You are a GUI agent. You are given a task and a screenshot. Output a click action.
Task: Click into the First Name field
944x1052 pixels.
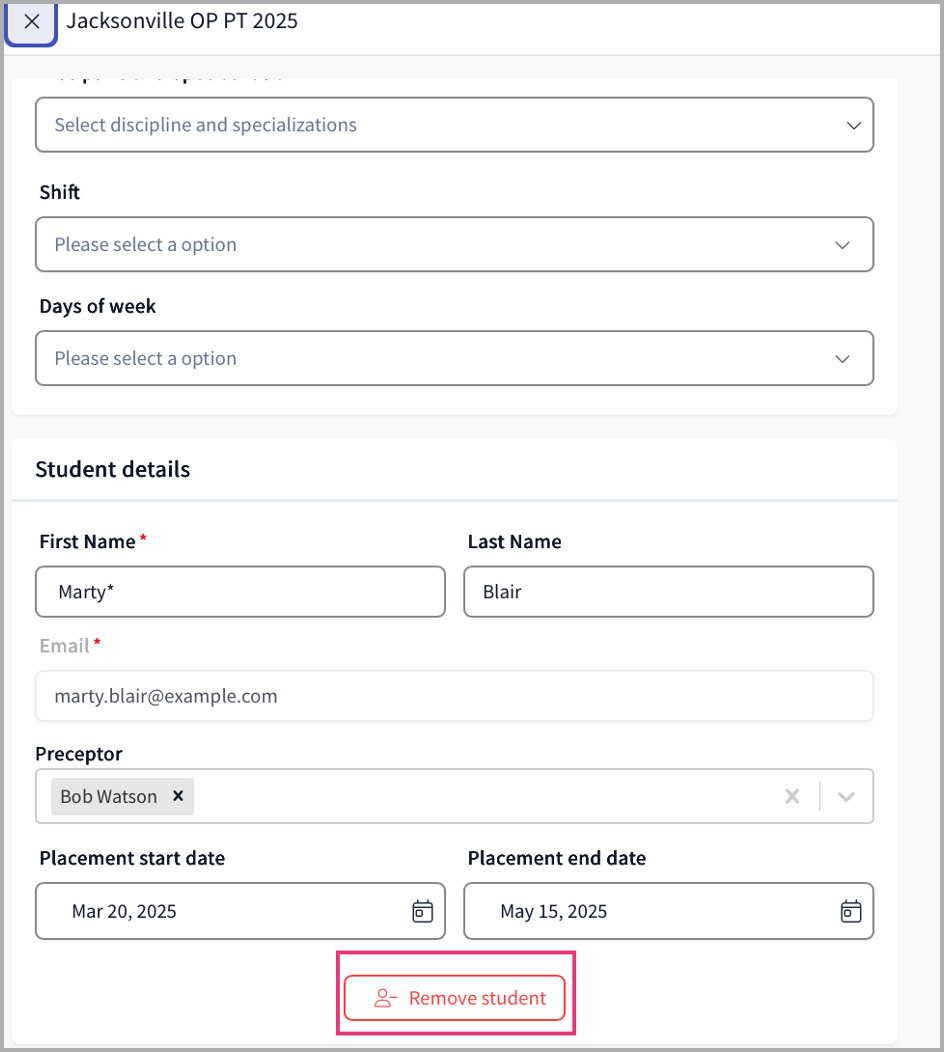240,592
